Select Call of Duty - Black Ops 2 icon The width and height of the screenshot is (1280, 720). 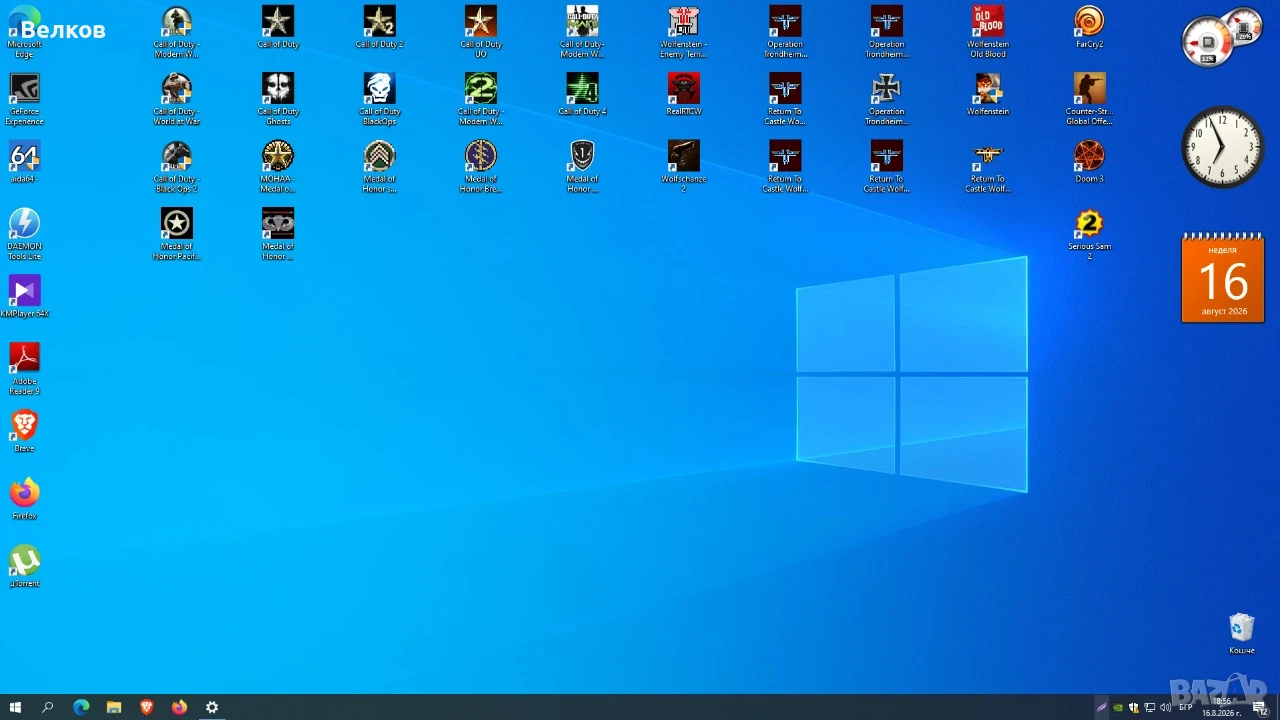177,166
